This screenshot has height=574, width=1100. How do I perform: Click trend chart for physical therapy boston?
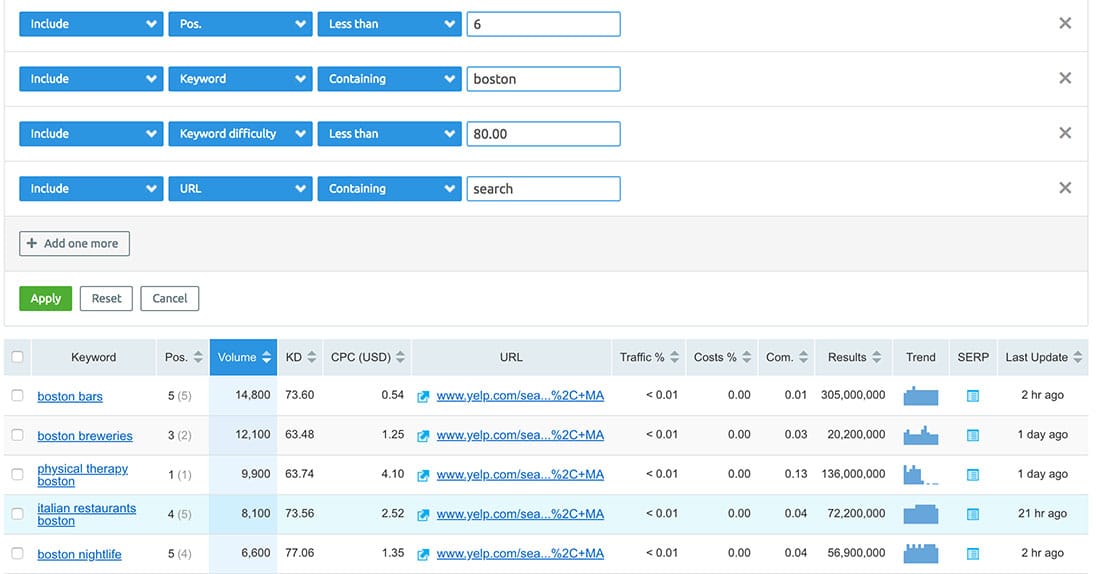pyautogui.click(x=920, y=474)
